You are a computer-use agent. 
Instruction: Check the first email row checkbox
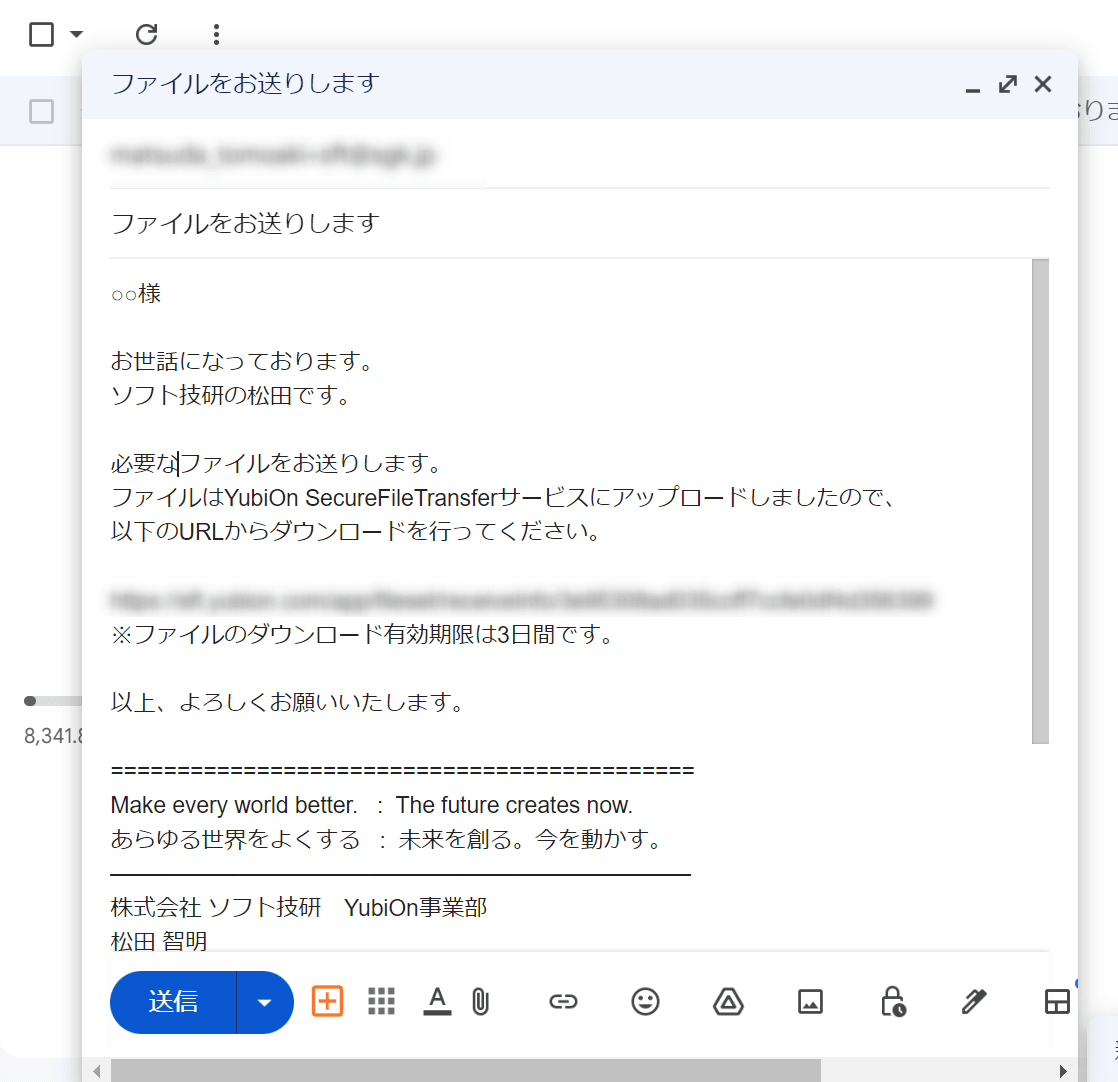tap(41, 111)
